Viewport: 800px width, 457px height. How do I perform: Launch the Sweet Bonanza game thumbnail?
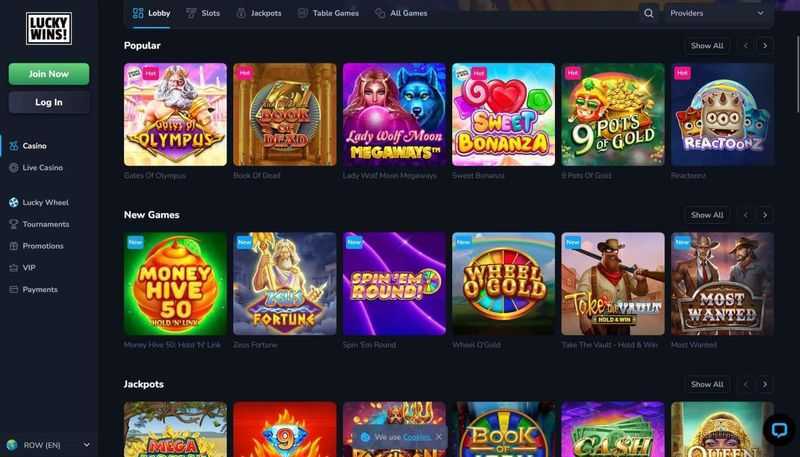coord(504,115)
